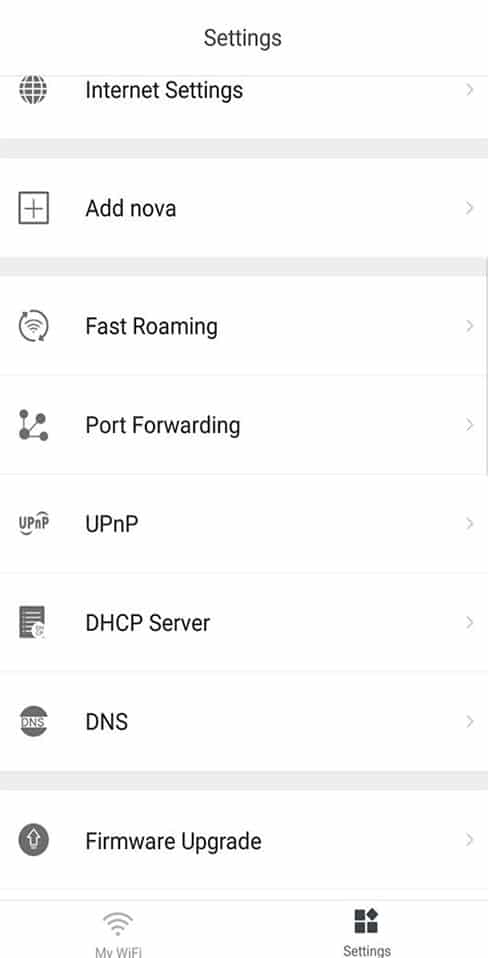The image size is (488, 958).
Task: Expand Internet Settings via its chevron
Action: click(470, 90)
